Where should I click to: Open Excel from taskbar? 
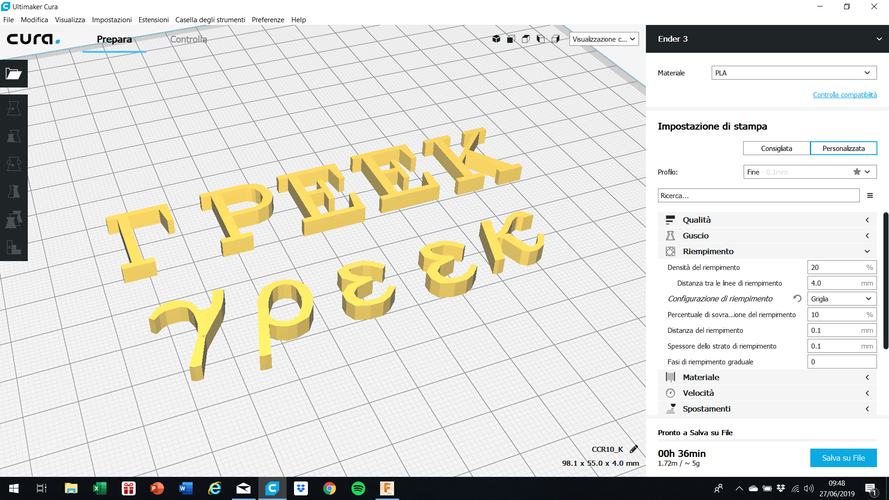[100, 488]
